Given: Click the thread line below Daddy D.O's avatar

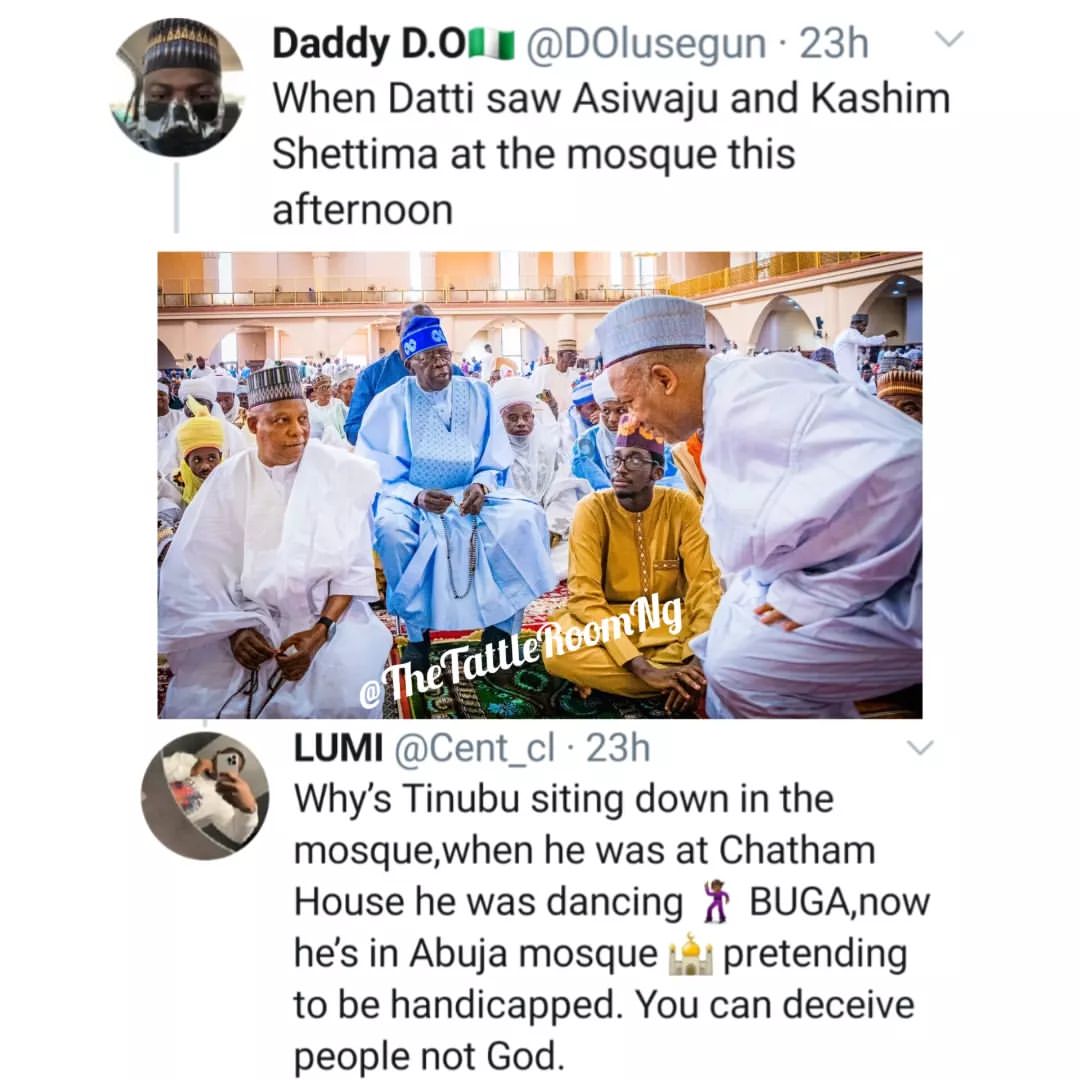Looking at the screenshot, I should click(x=176, y=197).
